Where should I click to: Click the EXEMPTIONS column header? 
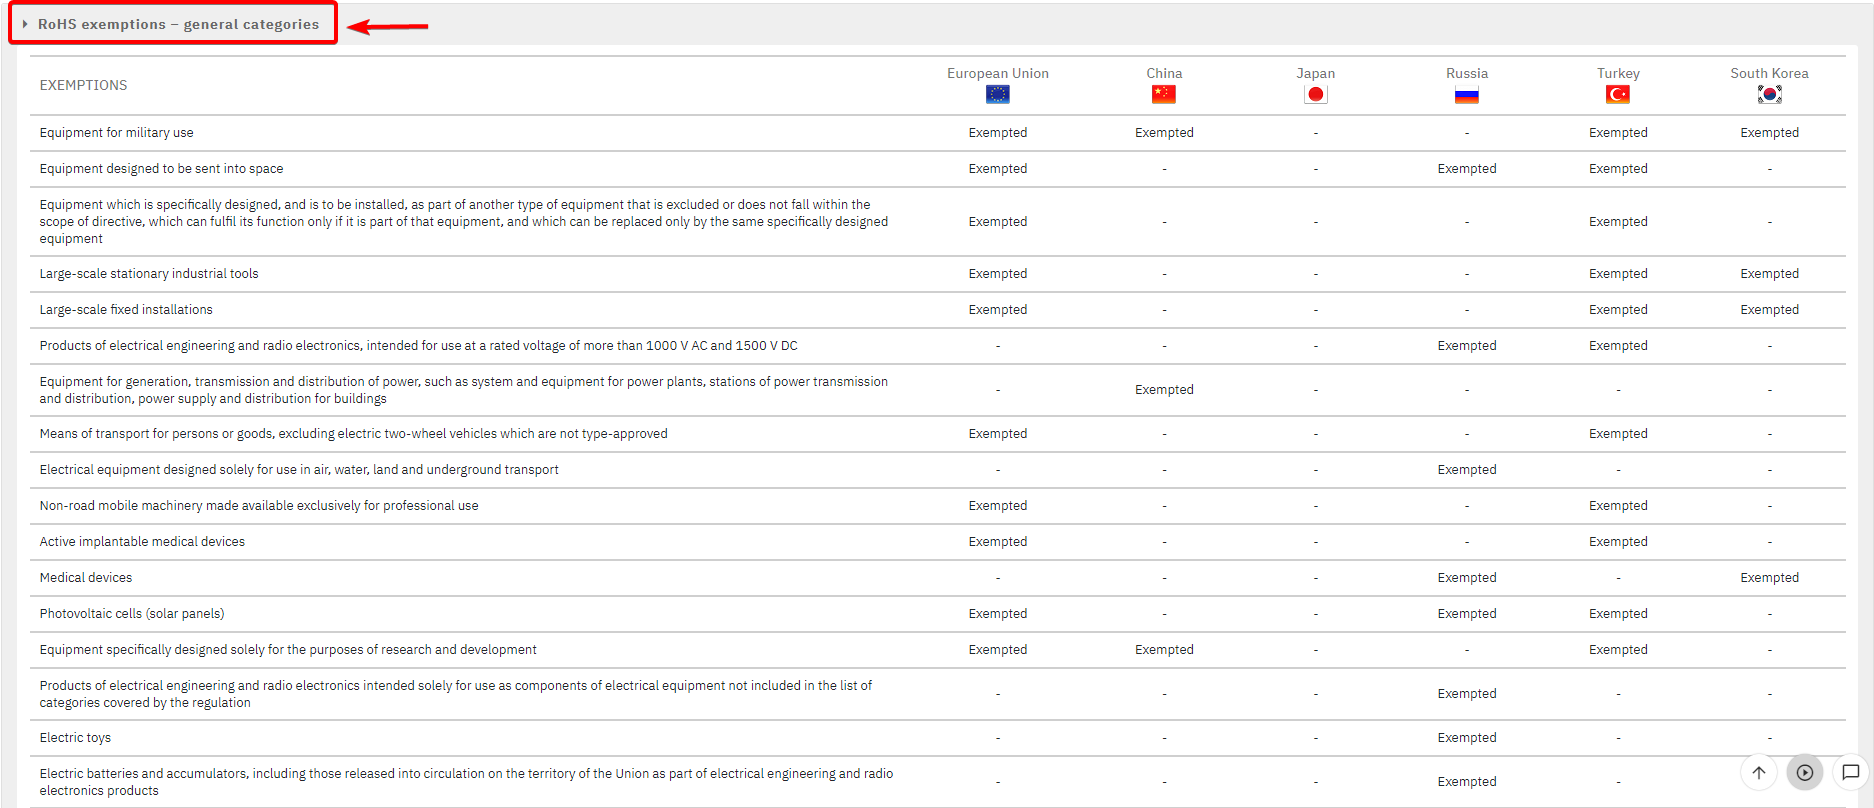tap(83, 85)
